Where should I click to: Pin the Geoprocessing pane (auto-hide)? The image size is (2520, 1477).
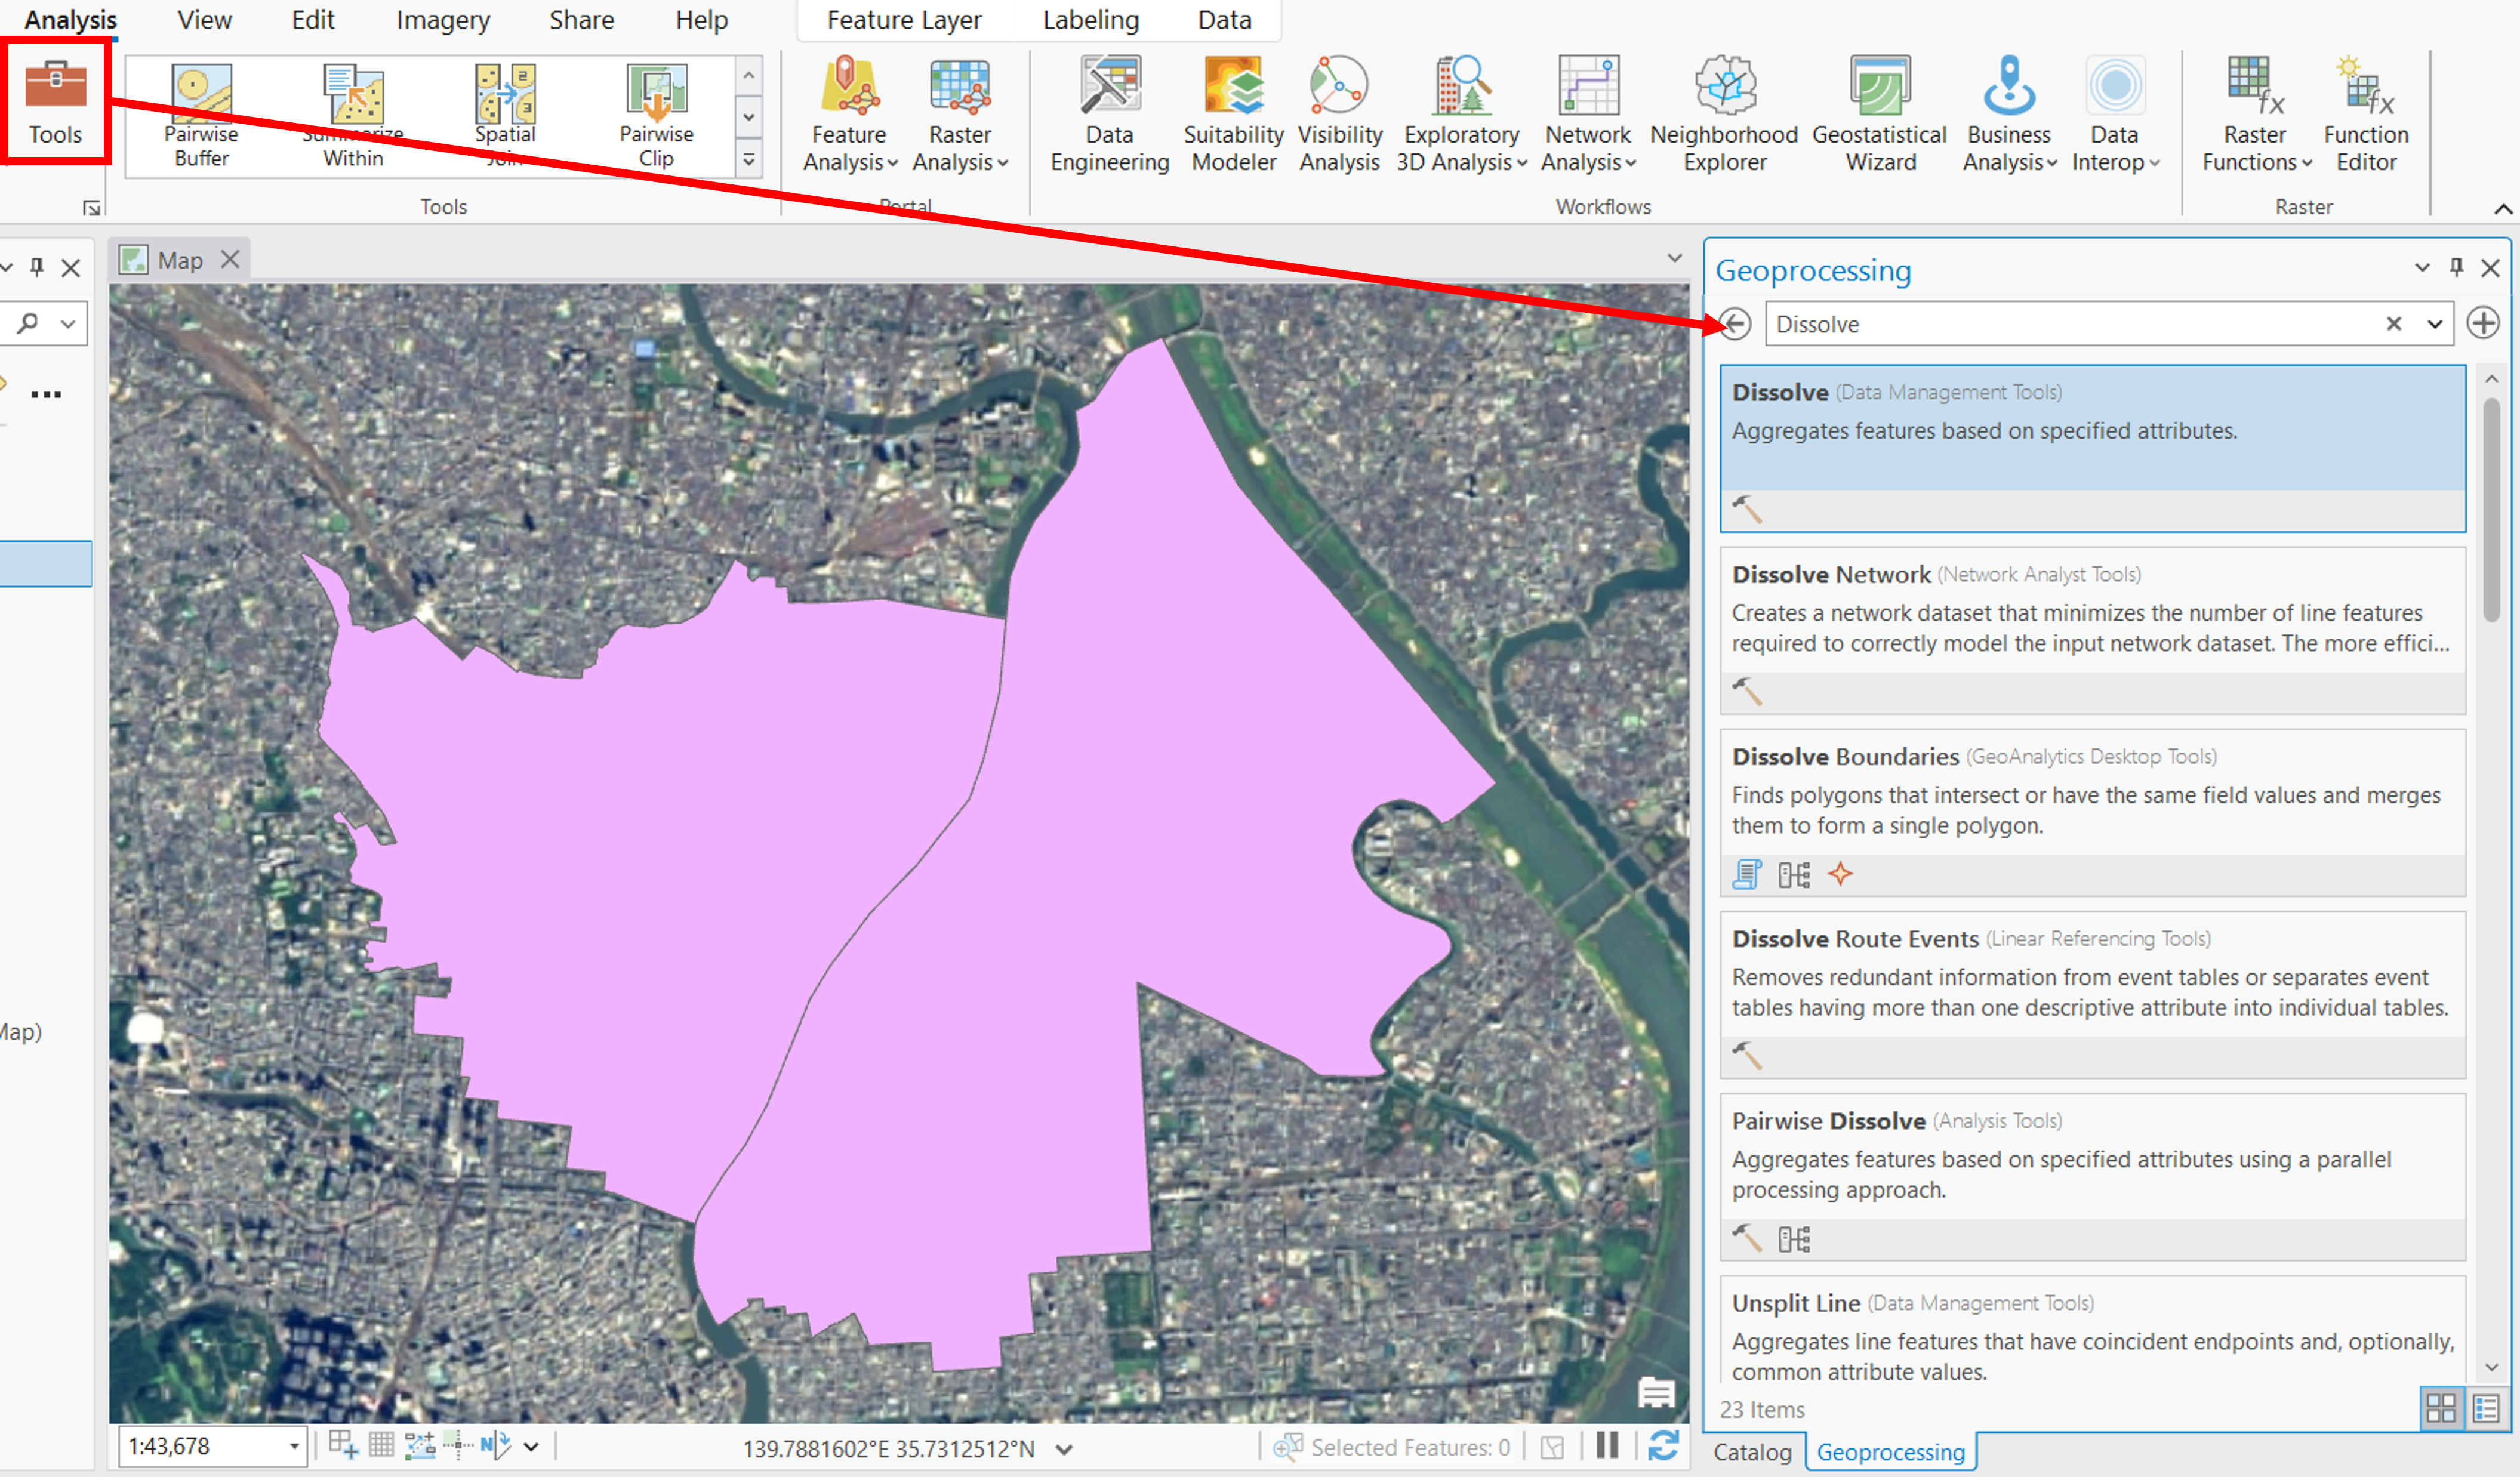pyautogui.click(x=2456, y=267)
